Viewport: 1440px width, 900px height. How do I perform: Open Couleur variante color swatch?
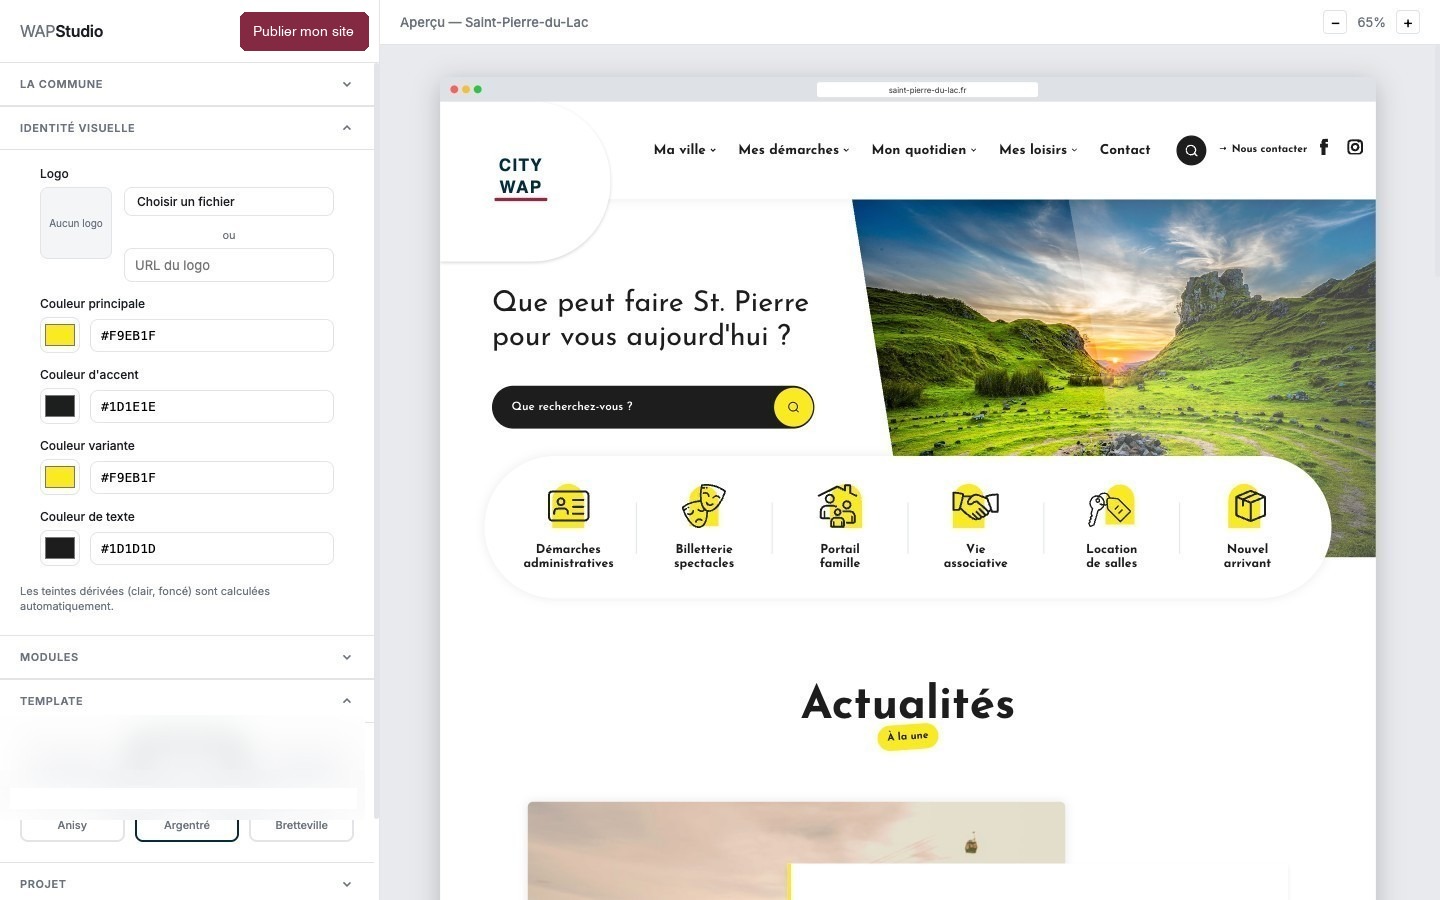point(60,477)
